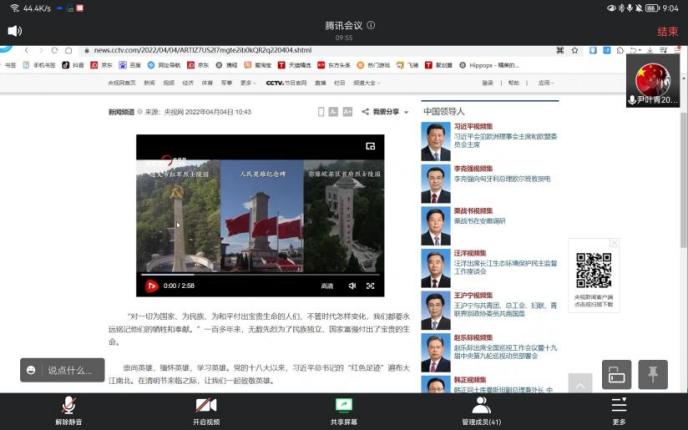The width and height of the screenshot is (688, 430).
Task: Toggle the video player mute icon
Action: click(x=352, y=286)
